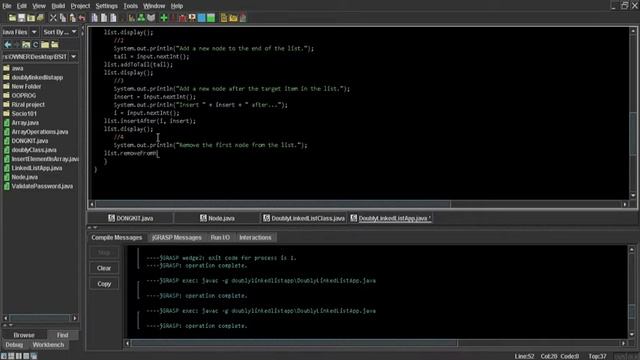
Task: Click the green square toolbar icon
Action: (211, 18)
